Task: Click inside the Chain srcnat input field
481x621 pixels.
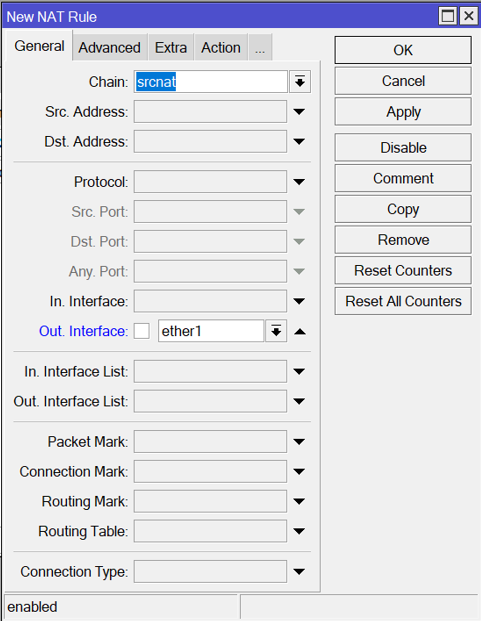Action: 211,82
